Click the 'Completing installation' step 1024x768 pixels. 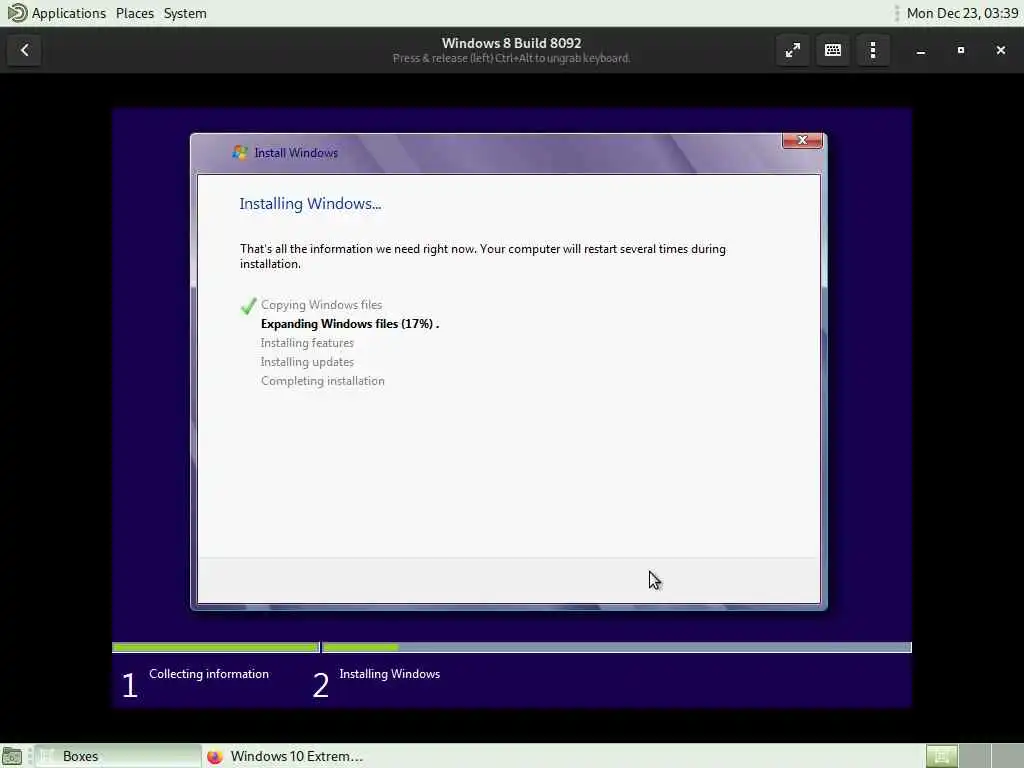(x=323, y=381)
